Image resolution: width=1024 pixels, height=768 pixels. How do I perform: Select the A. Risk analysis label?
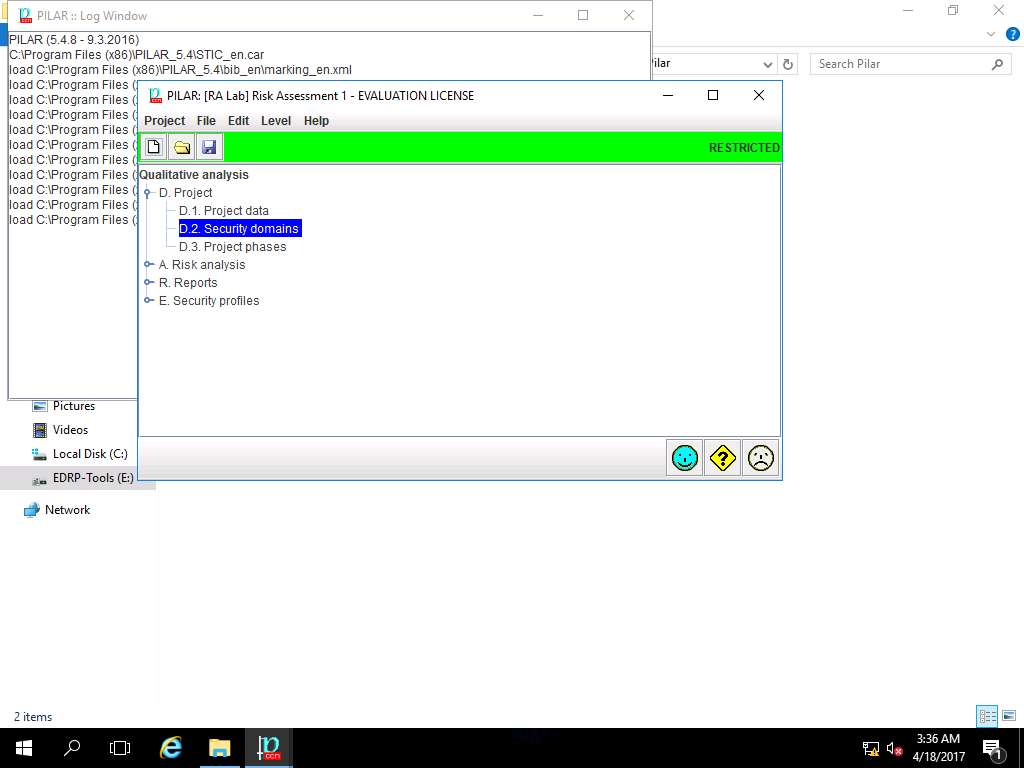202,264
